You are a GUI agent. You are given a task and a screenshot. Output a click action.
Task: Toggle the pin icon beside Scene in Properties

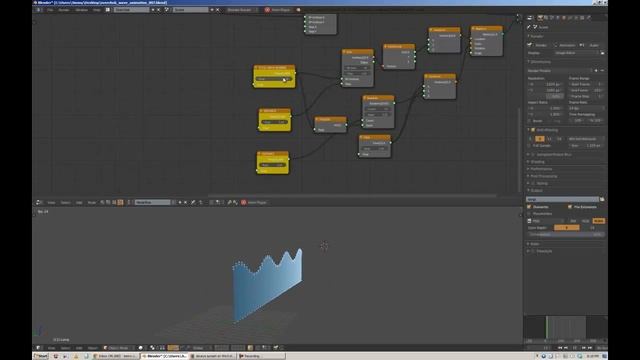529,27
